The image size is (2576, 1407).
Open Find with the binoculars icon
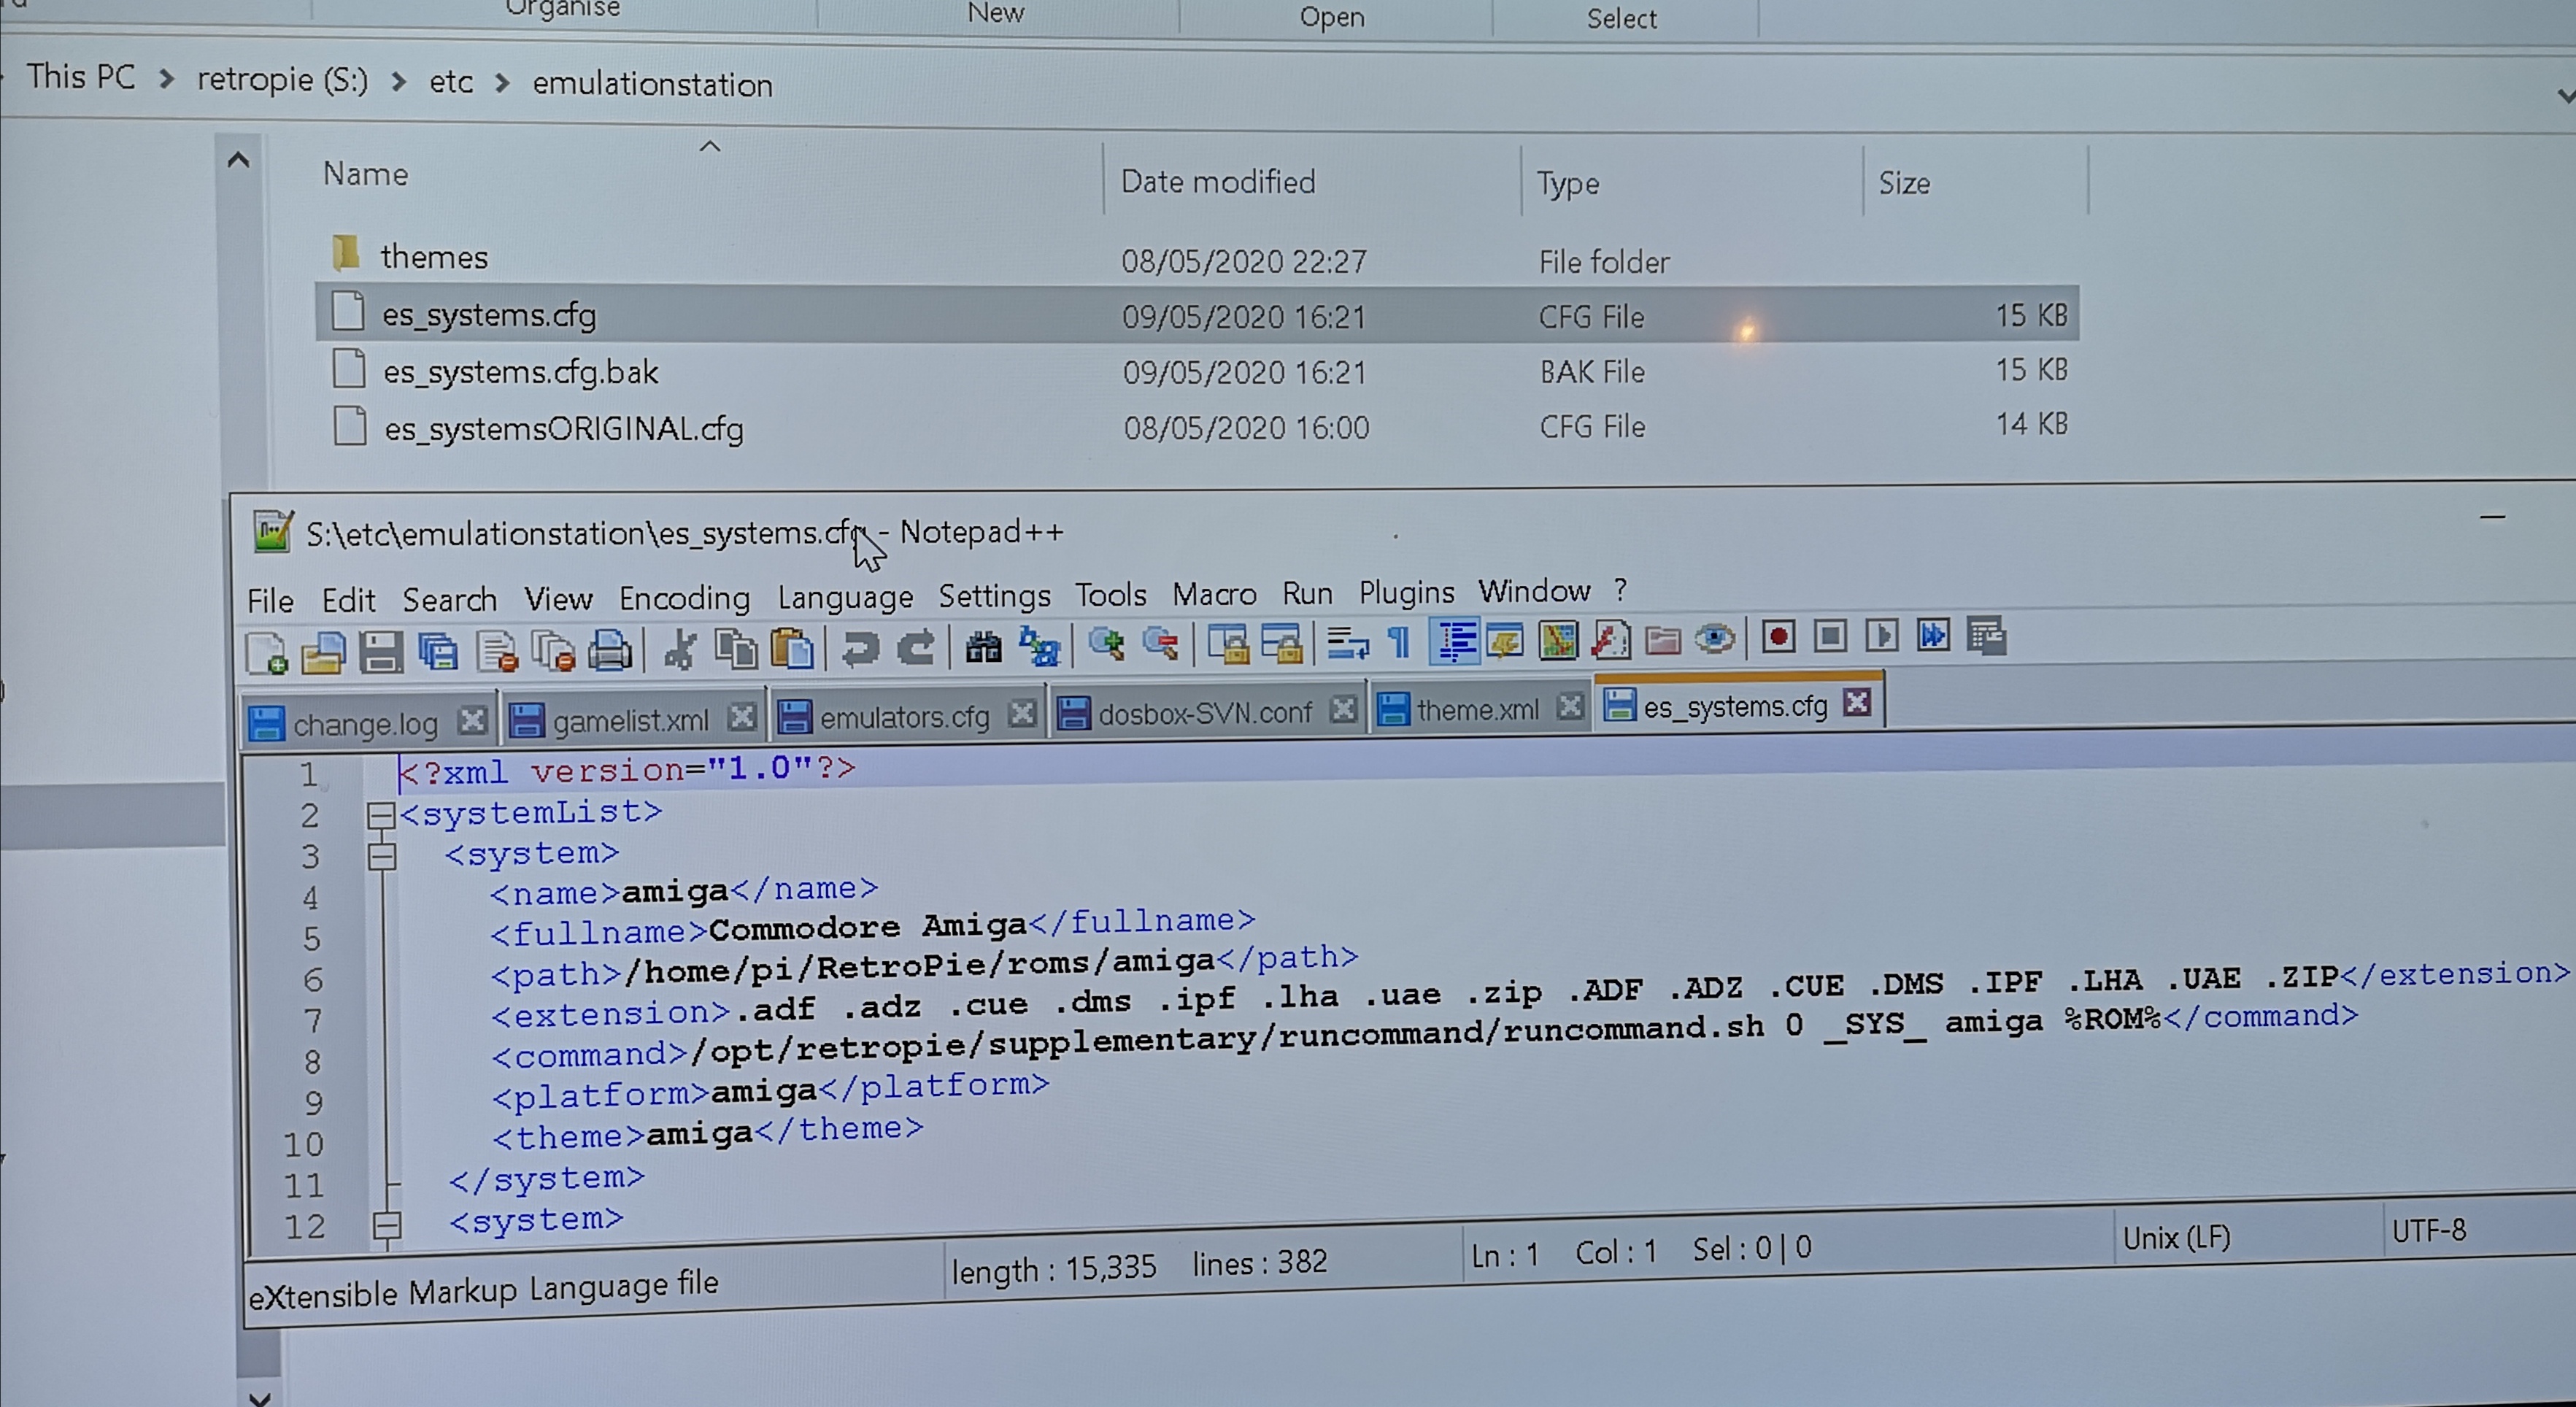[983, 646]
